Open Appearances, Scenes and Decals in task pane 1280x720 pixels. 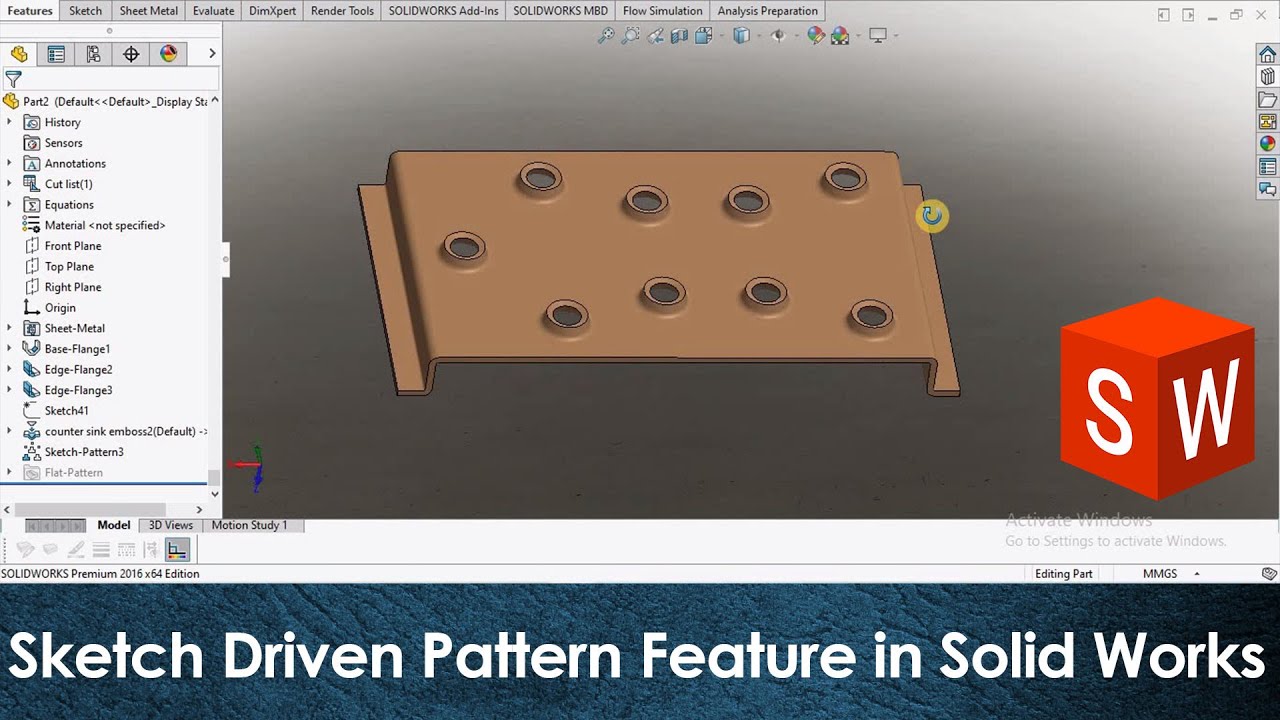point(1267,144)
